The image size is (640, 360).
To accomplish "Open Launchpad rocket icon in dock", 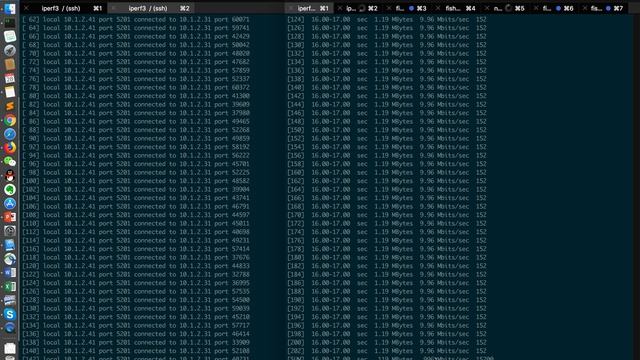I will [10, 50].
